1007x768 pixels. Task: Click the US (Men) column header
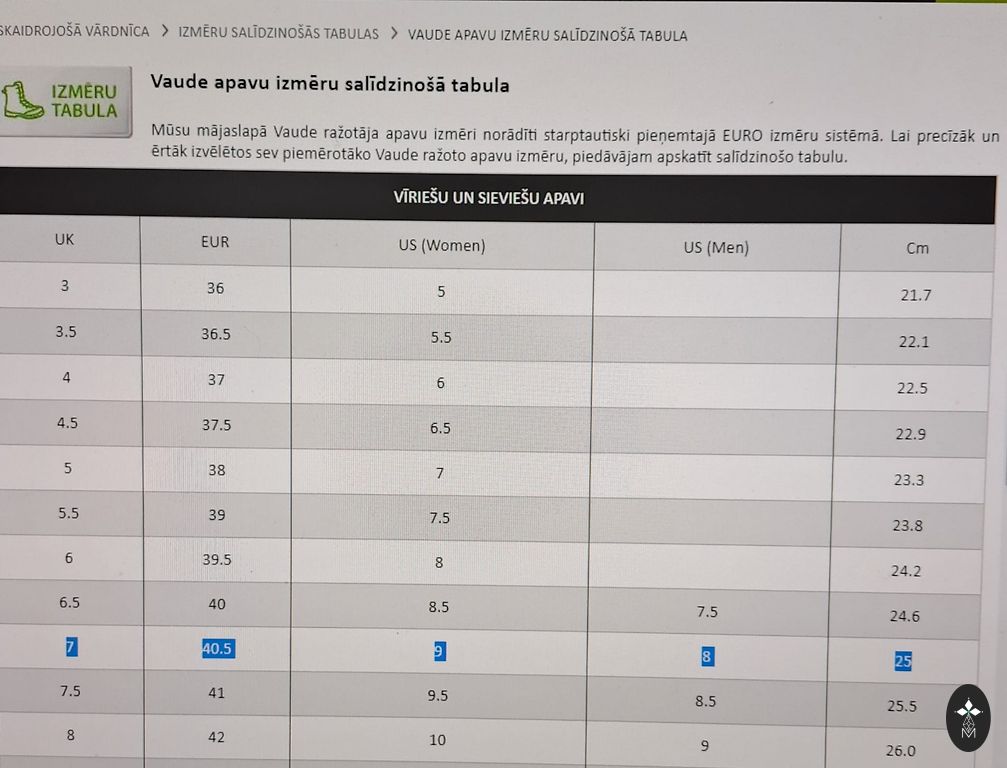[716, 247]
